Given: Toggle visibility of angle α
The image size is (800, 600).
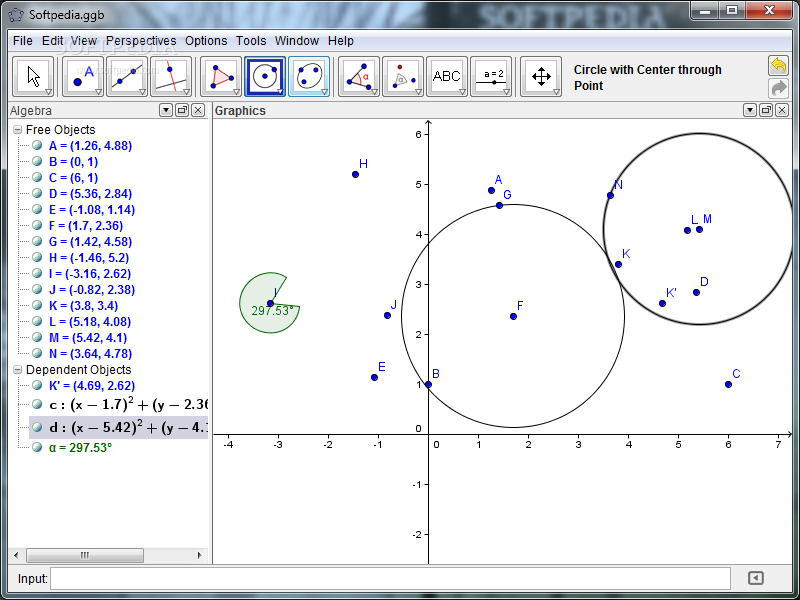Looking at the screenshot, I should point(37,447).
